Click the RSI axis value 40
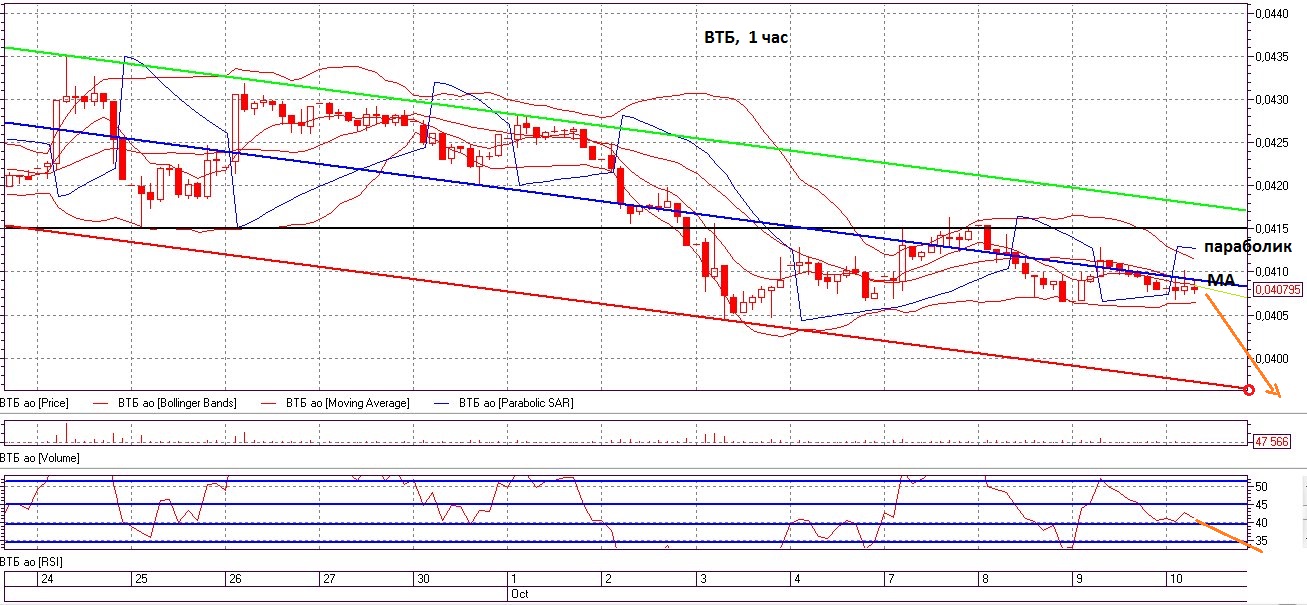The width and height of the screenshot is (1307, 605). pyautogui.click(x=1264, y=523)
